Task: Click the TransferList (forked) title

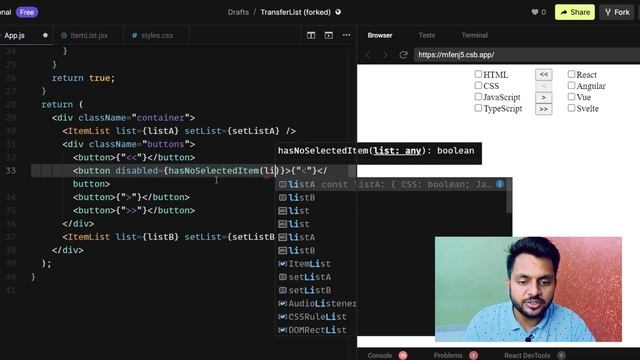Action: click(296, 12)
